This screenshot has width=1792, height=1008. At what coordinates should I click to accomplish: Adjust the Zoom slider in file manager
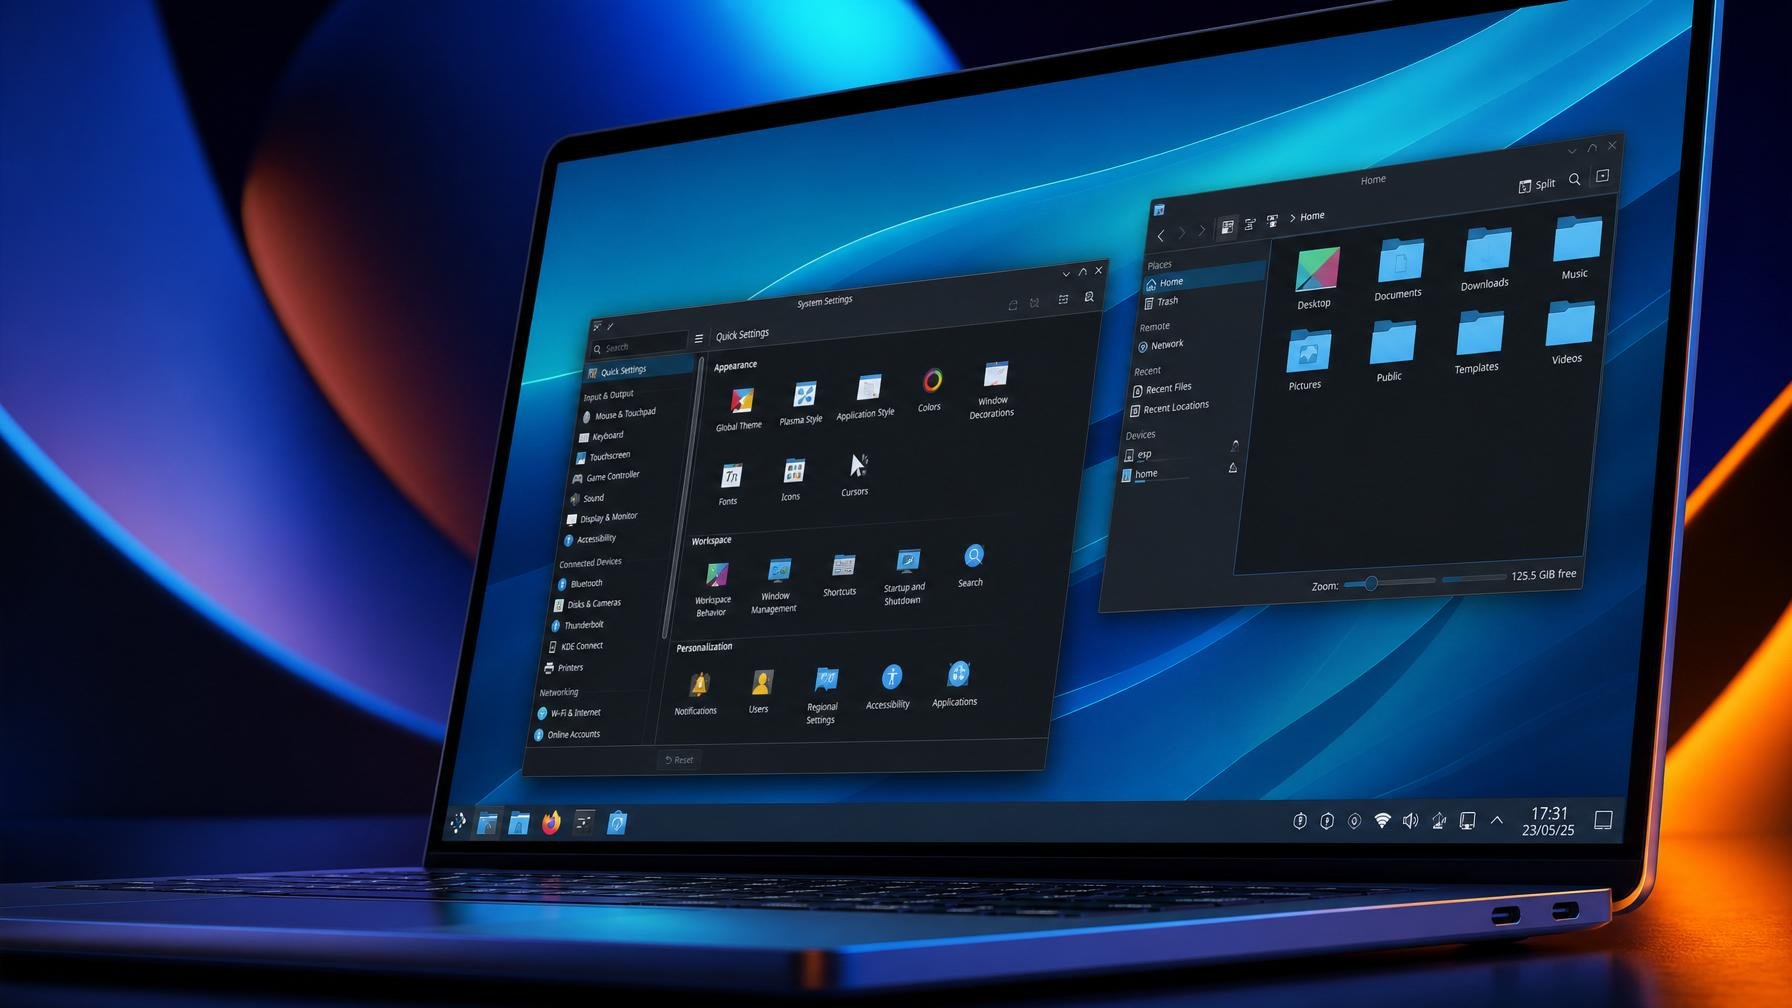pos(1389,582)
